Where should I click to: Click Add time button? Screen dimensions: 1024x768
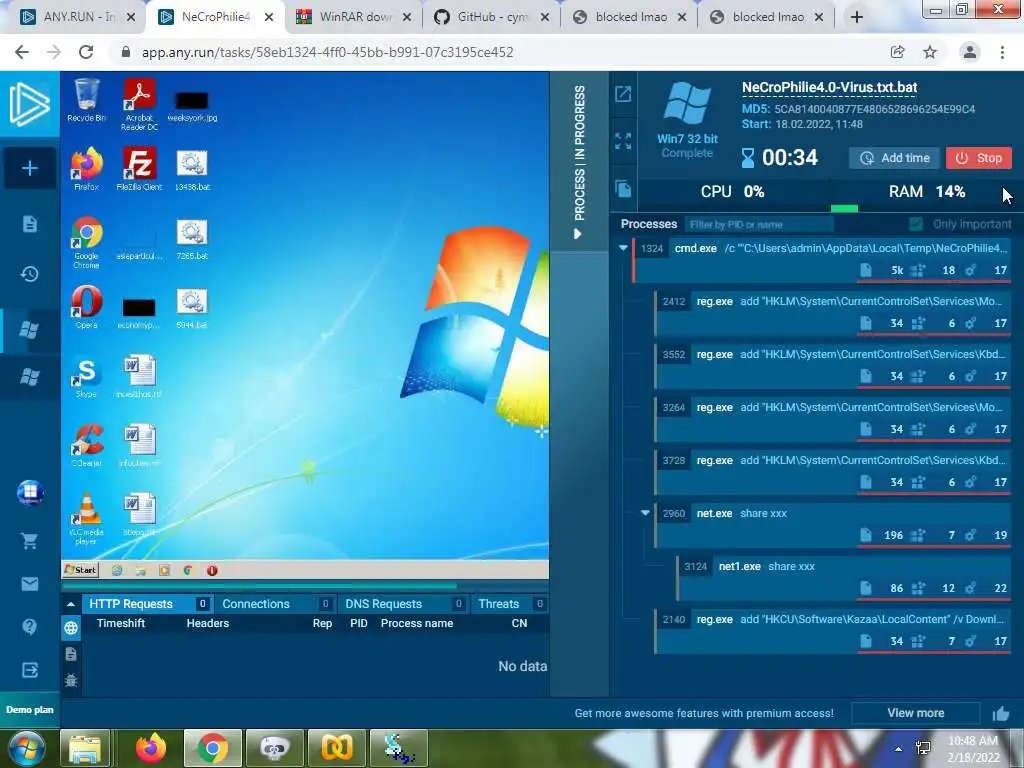(x=895, y=158)
